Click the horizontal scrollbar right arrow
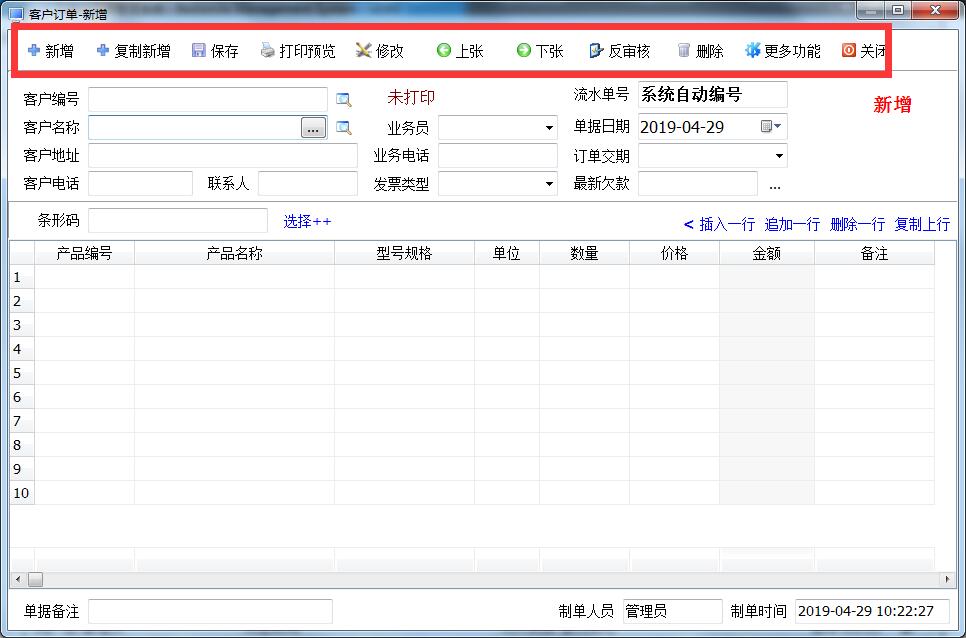Image resolution: width=966 pixels, height=638 pixels. pos(948,579)
